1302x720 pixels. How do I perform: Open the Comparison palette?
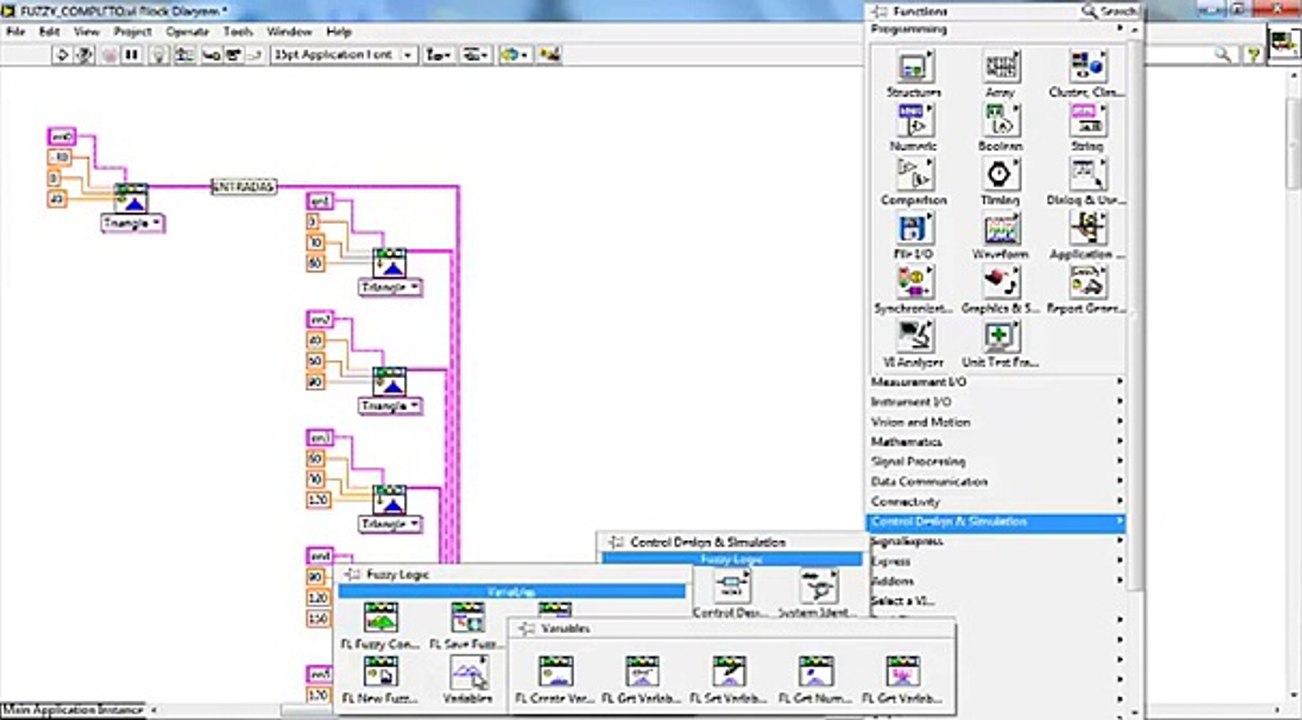click(913, 176)
